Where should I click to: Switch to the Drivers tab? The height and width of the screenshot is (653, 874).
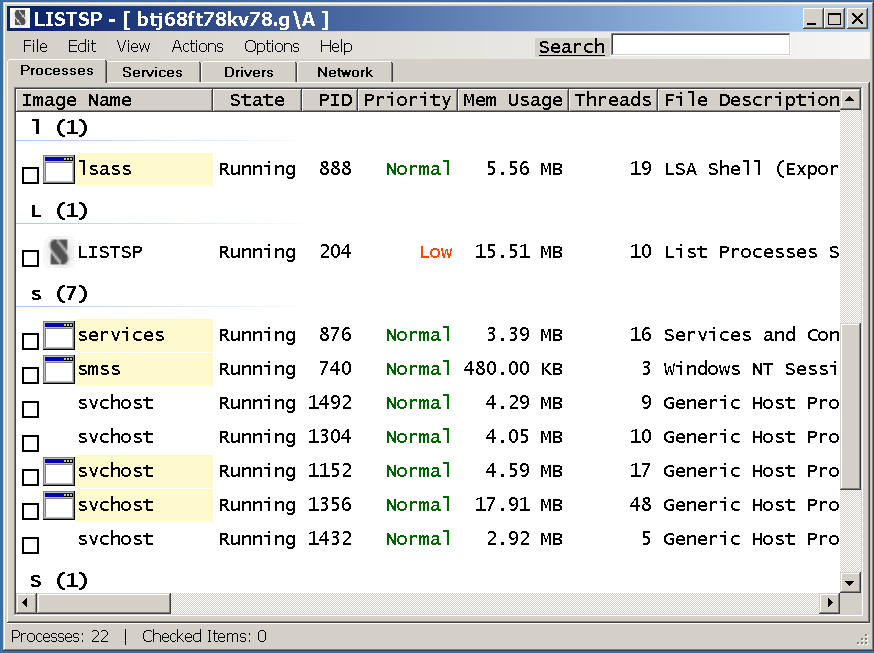coord(249,72)
